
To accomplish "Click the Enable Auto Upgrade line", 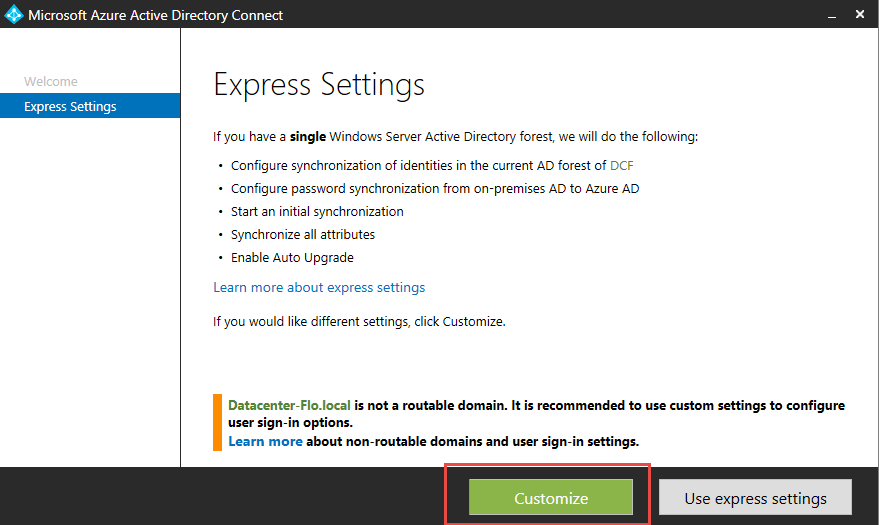I will point(292,258).
